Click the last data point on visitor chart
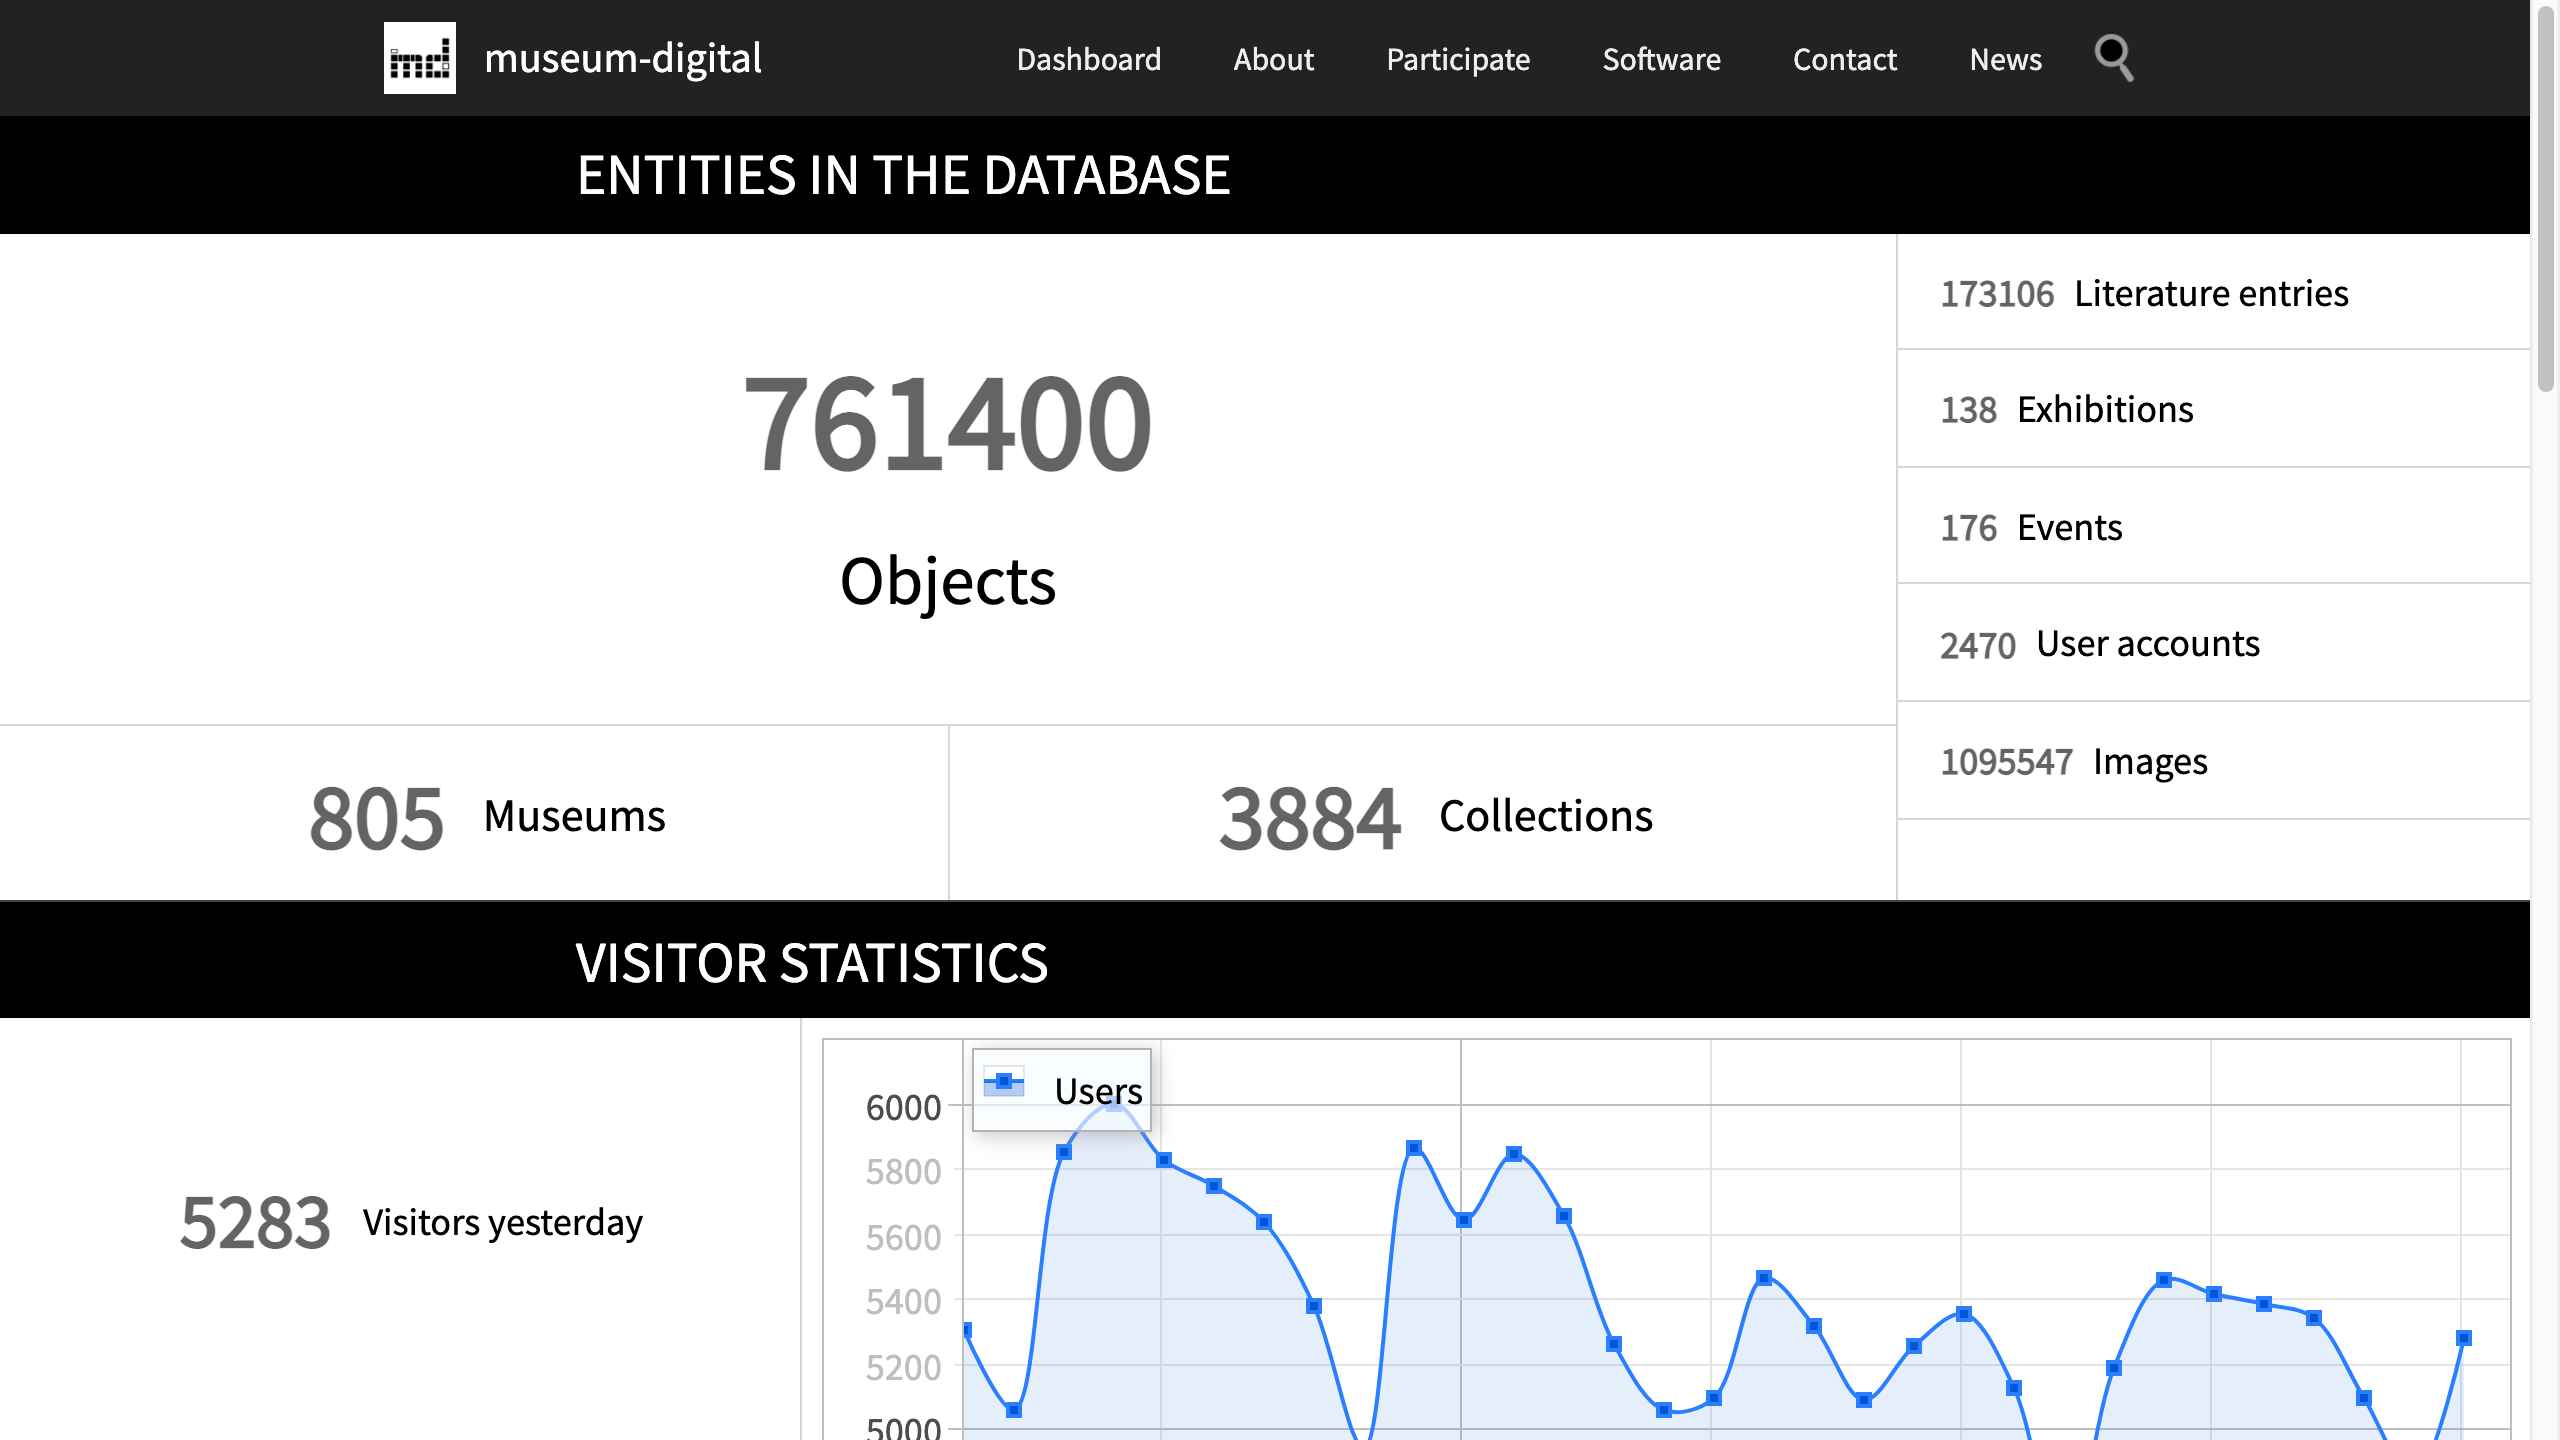2560x1440 pixels. (2463, 1338)
